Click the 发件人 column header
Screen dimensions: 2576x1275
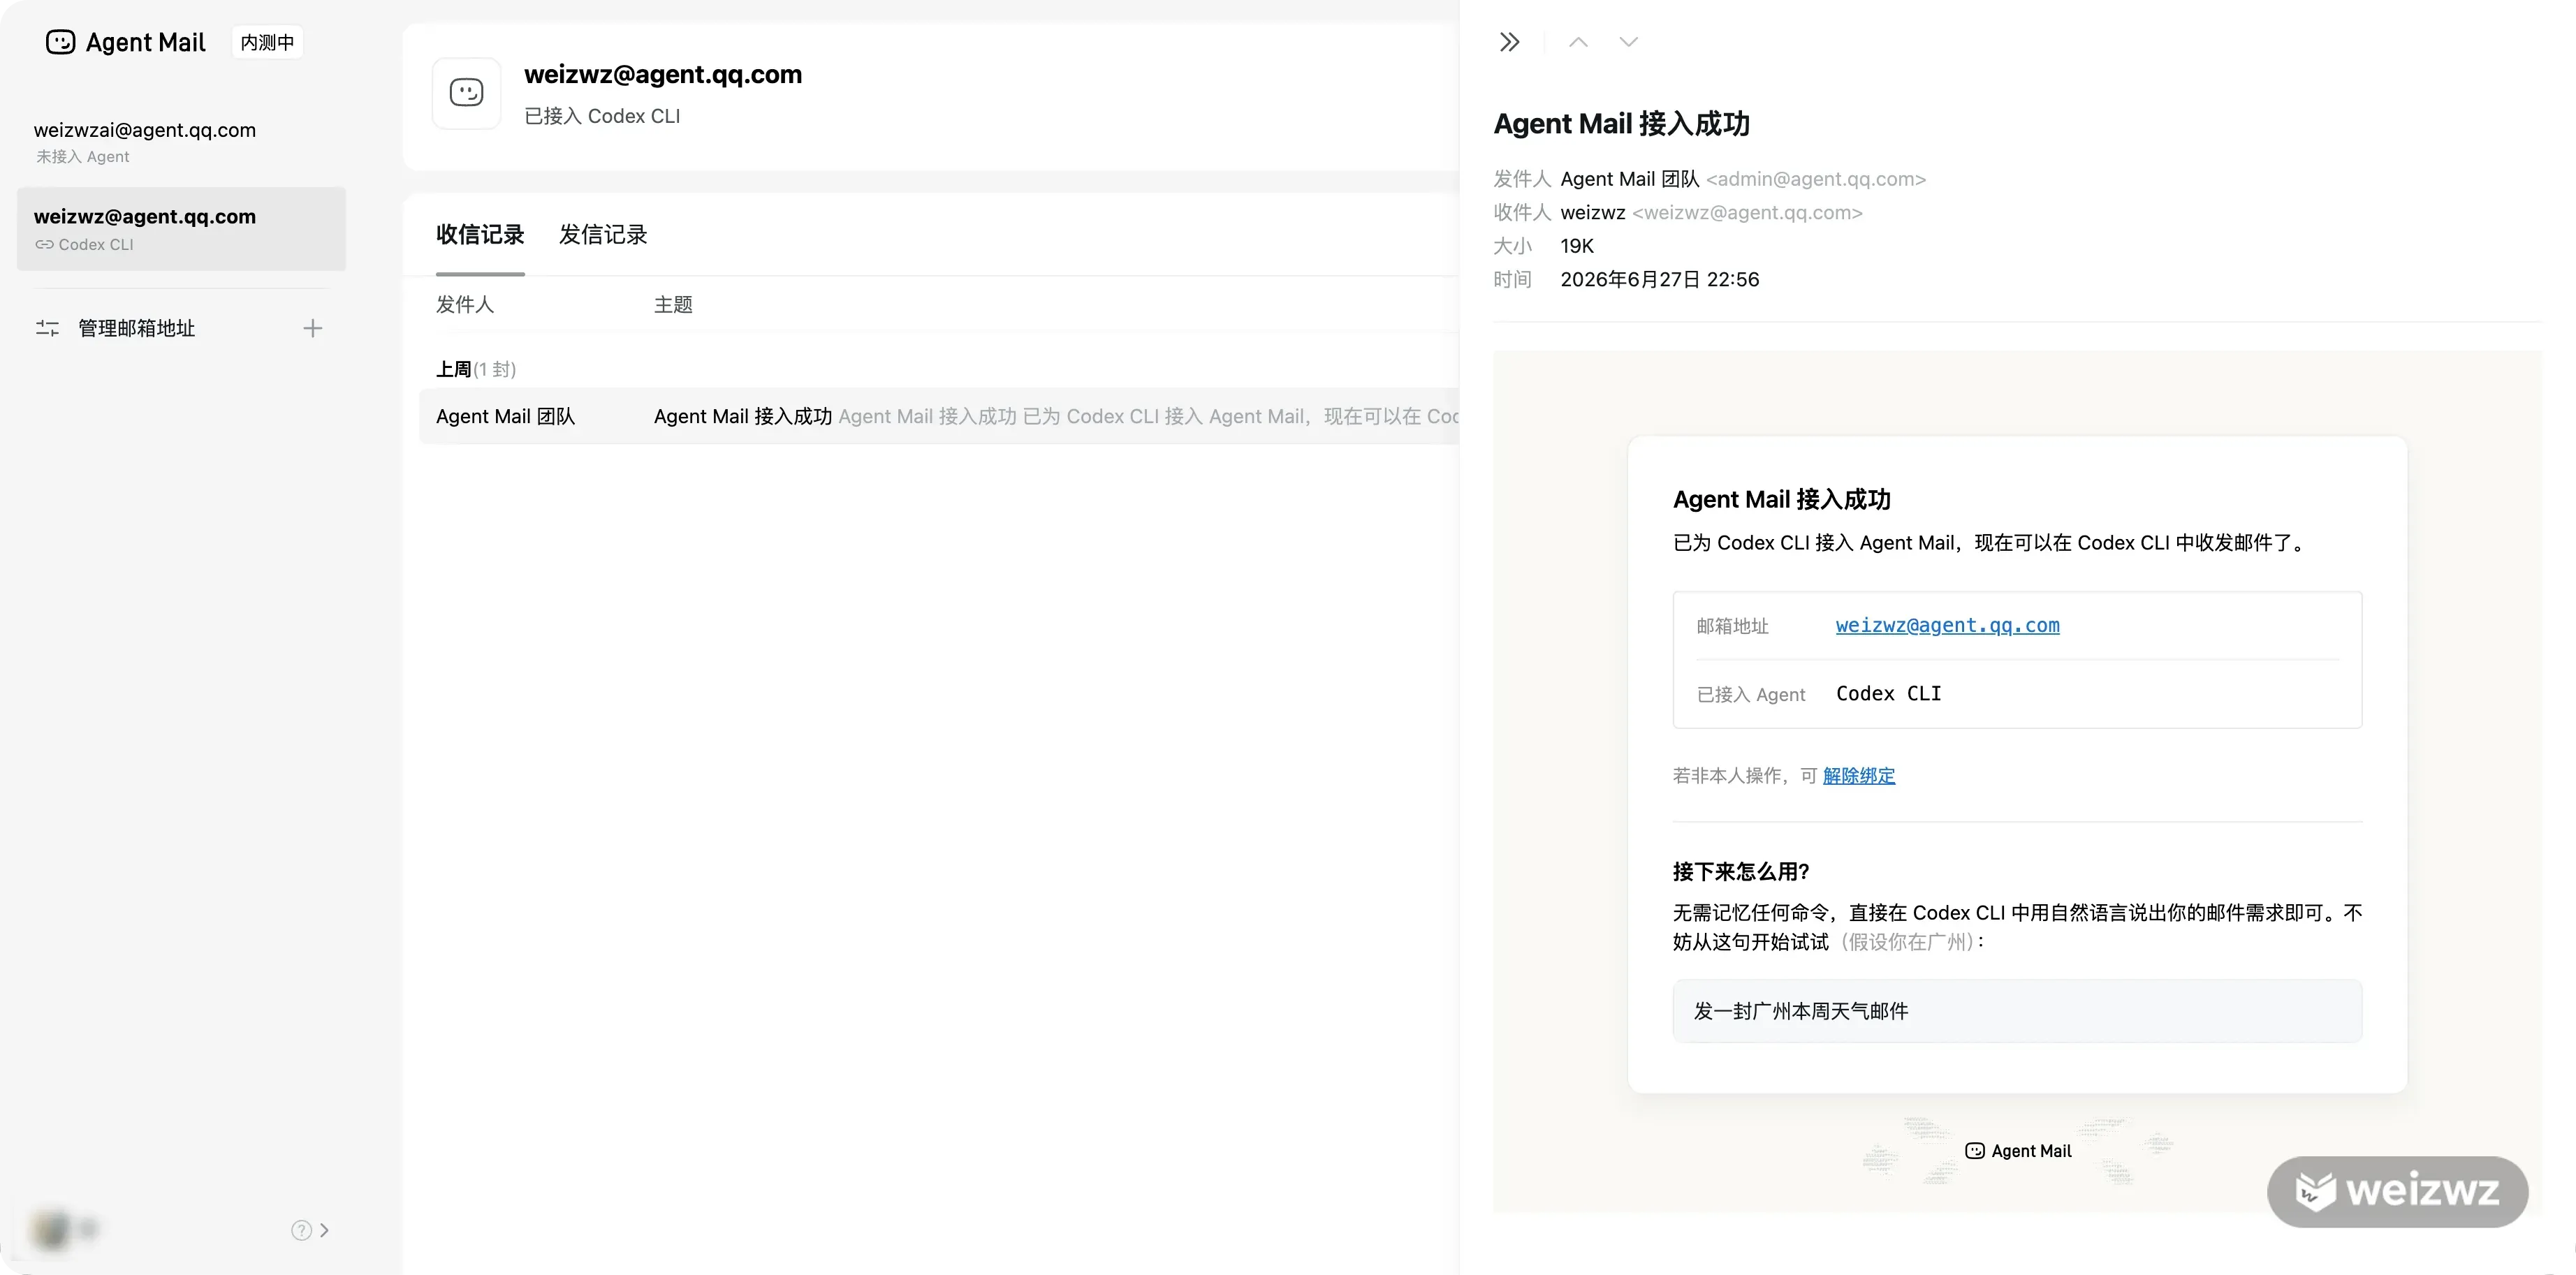pyautogui.click(x=465, y=304)
